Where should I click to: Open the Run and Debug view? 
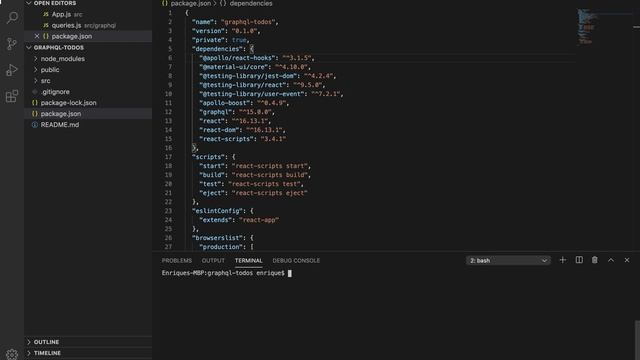[x=12, y=70]
